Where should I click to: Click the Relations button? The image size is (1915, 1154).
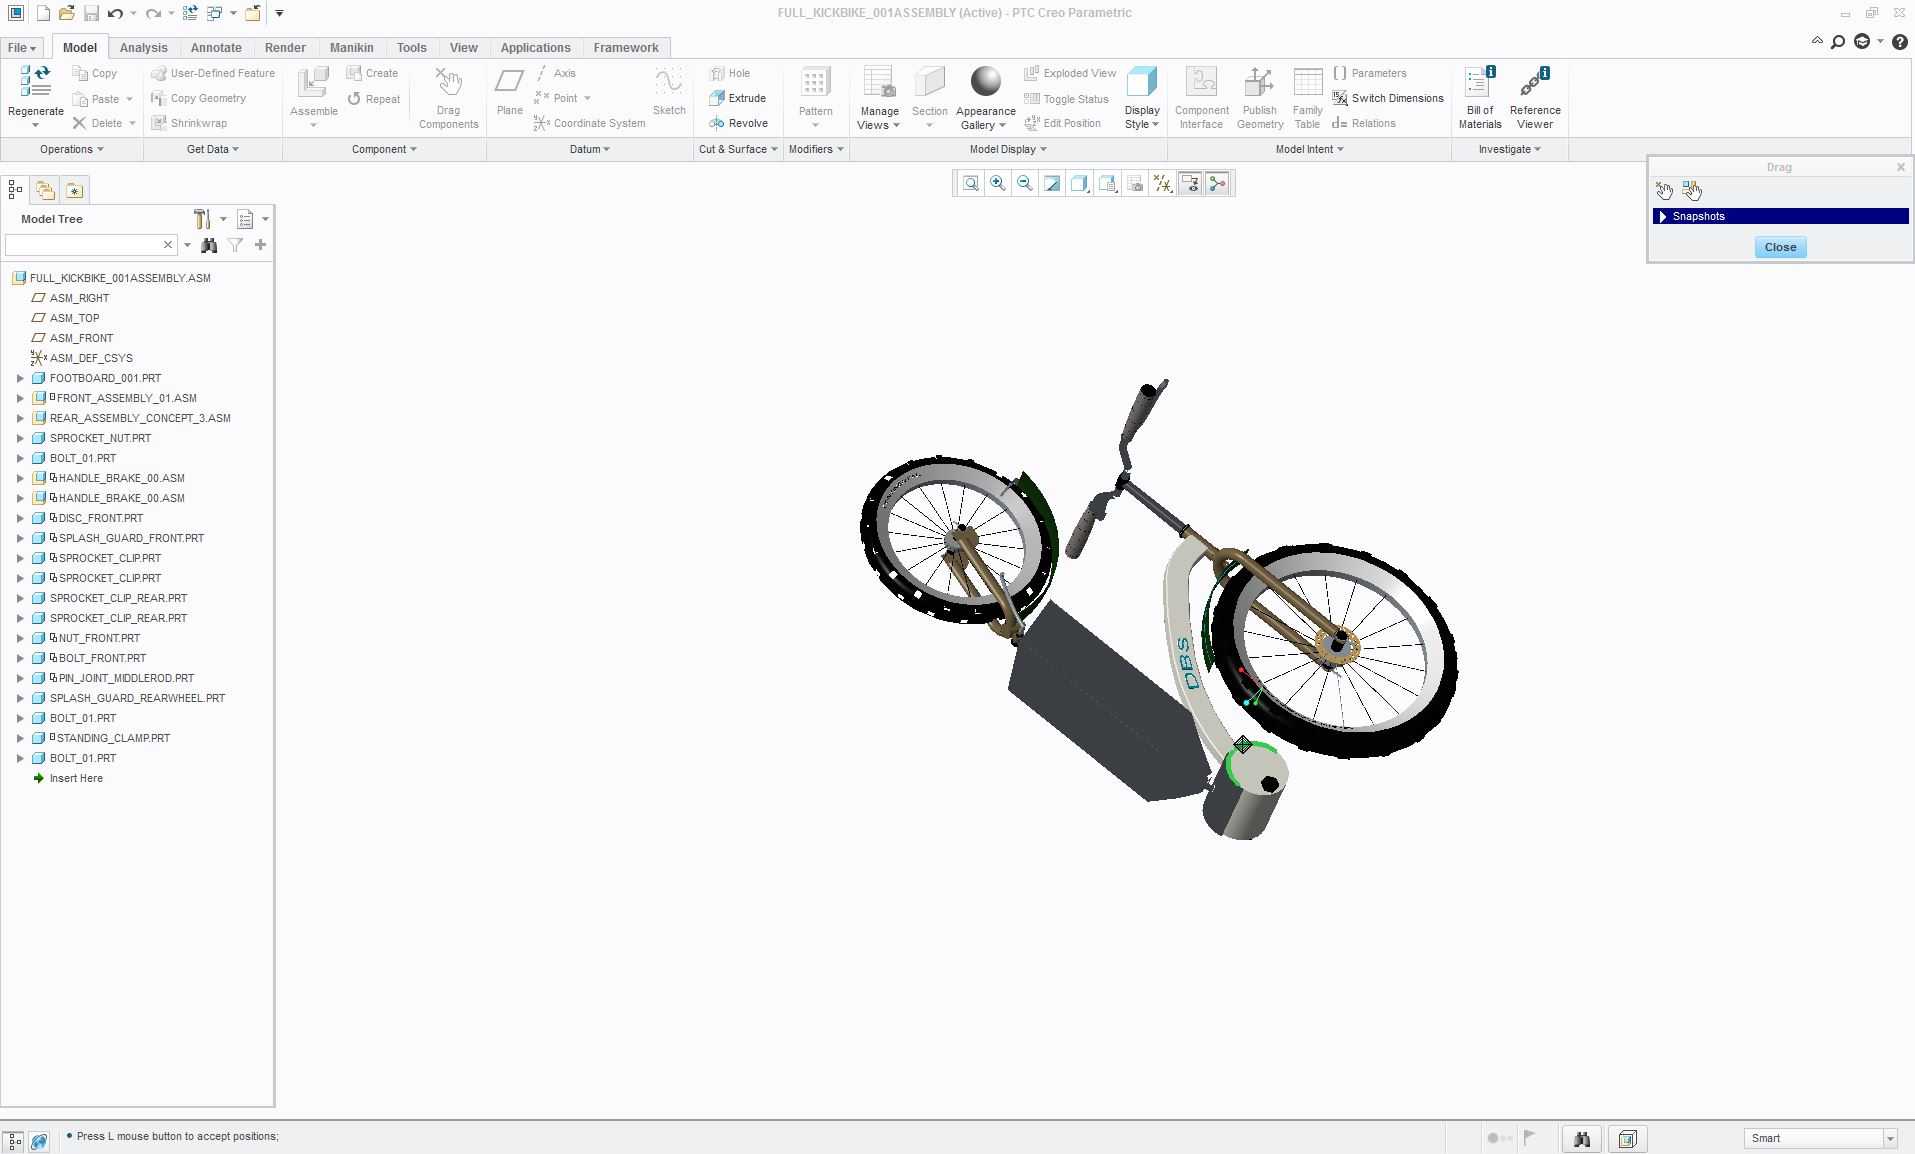click(x=1364, y=123)
